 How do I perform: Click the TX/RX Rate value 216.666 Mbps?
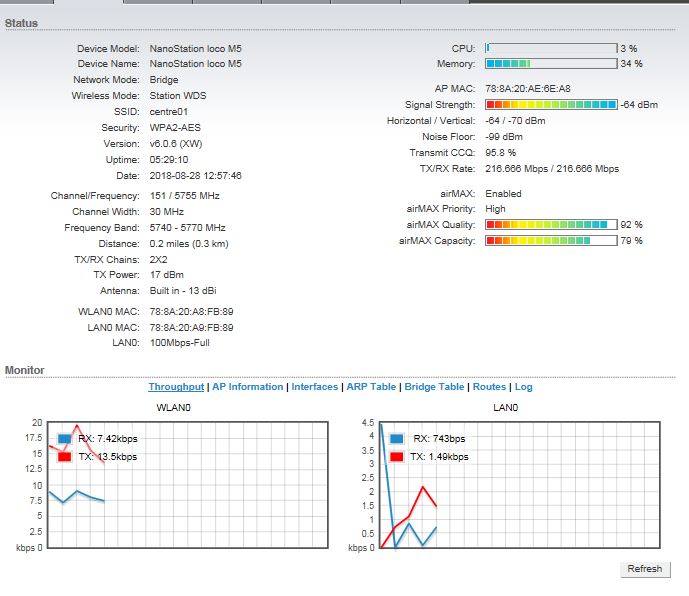552,169
